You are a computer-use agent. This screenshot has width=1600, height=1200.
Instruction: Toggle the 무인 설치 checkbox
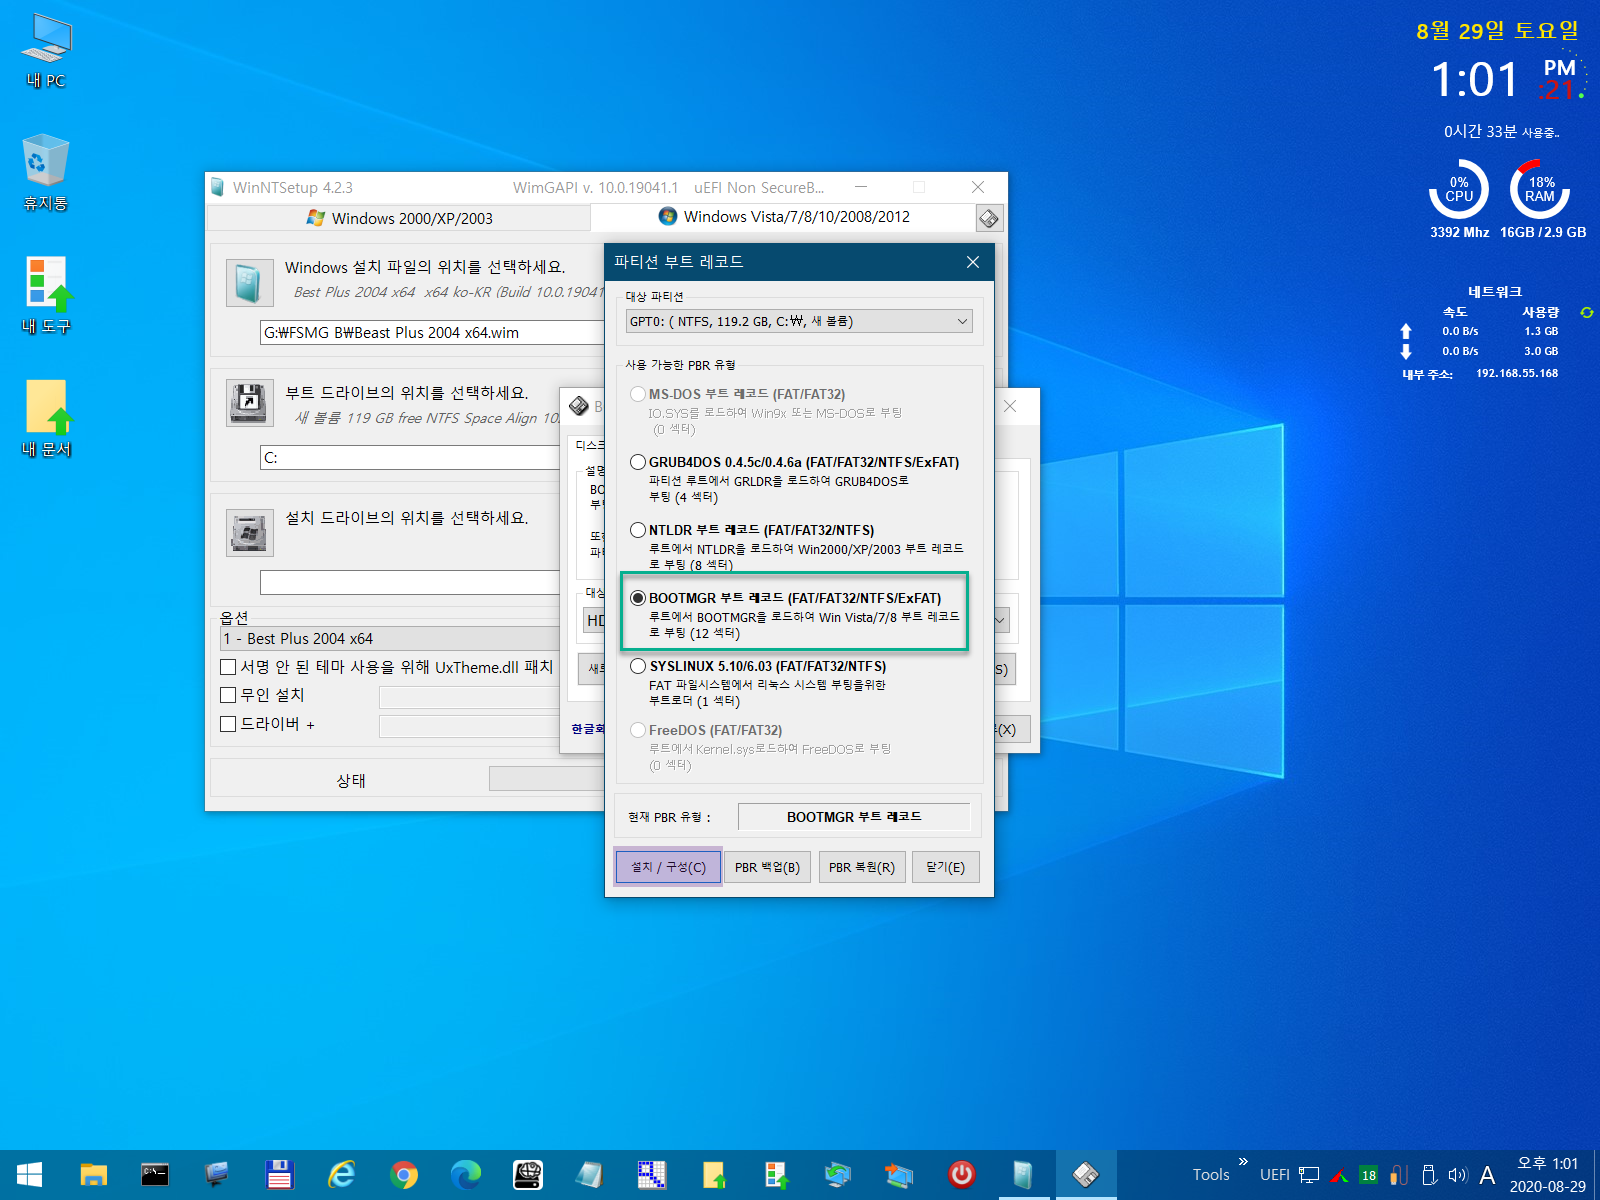pos(228,695)
